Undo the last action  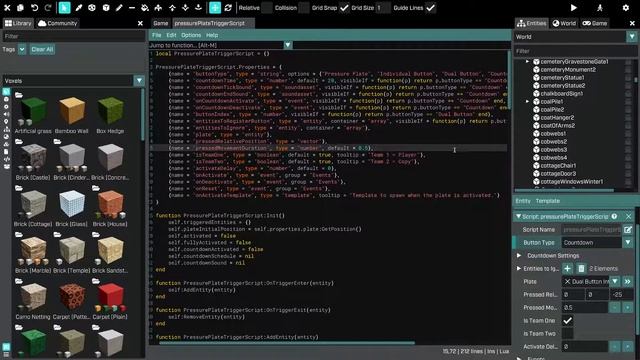pos(35,8)
